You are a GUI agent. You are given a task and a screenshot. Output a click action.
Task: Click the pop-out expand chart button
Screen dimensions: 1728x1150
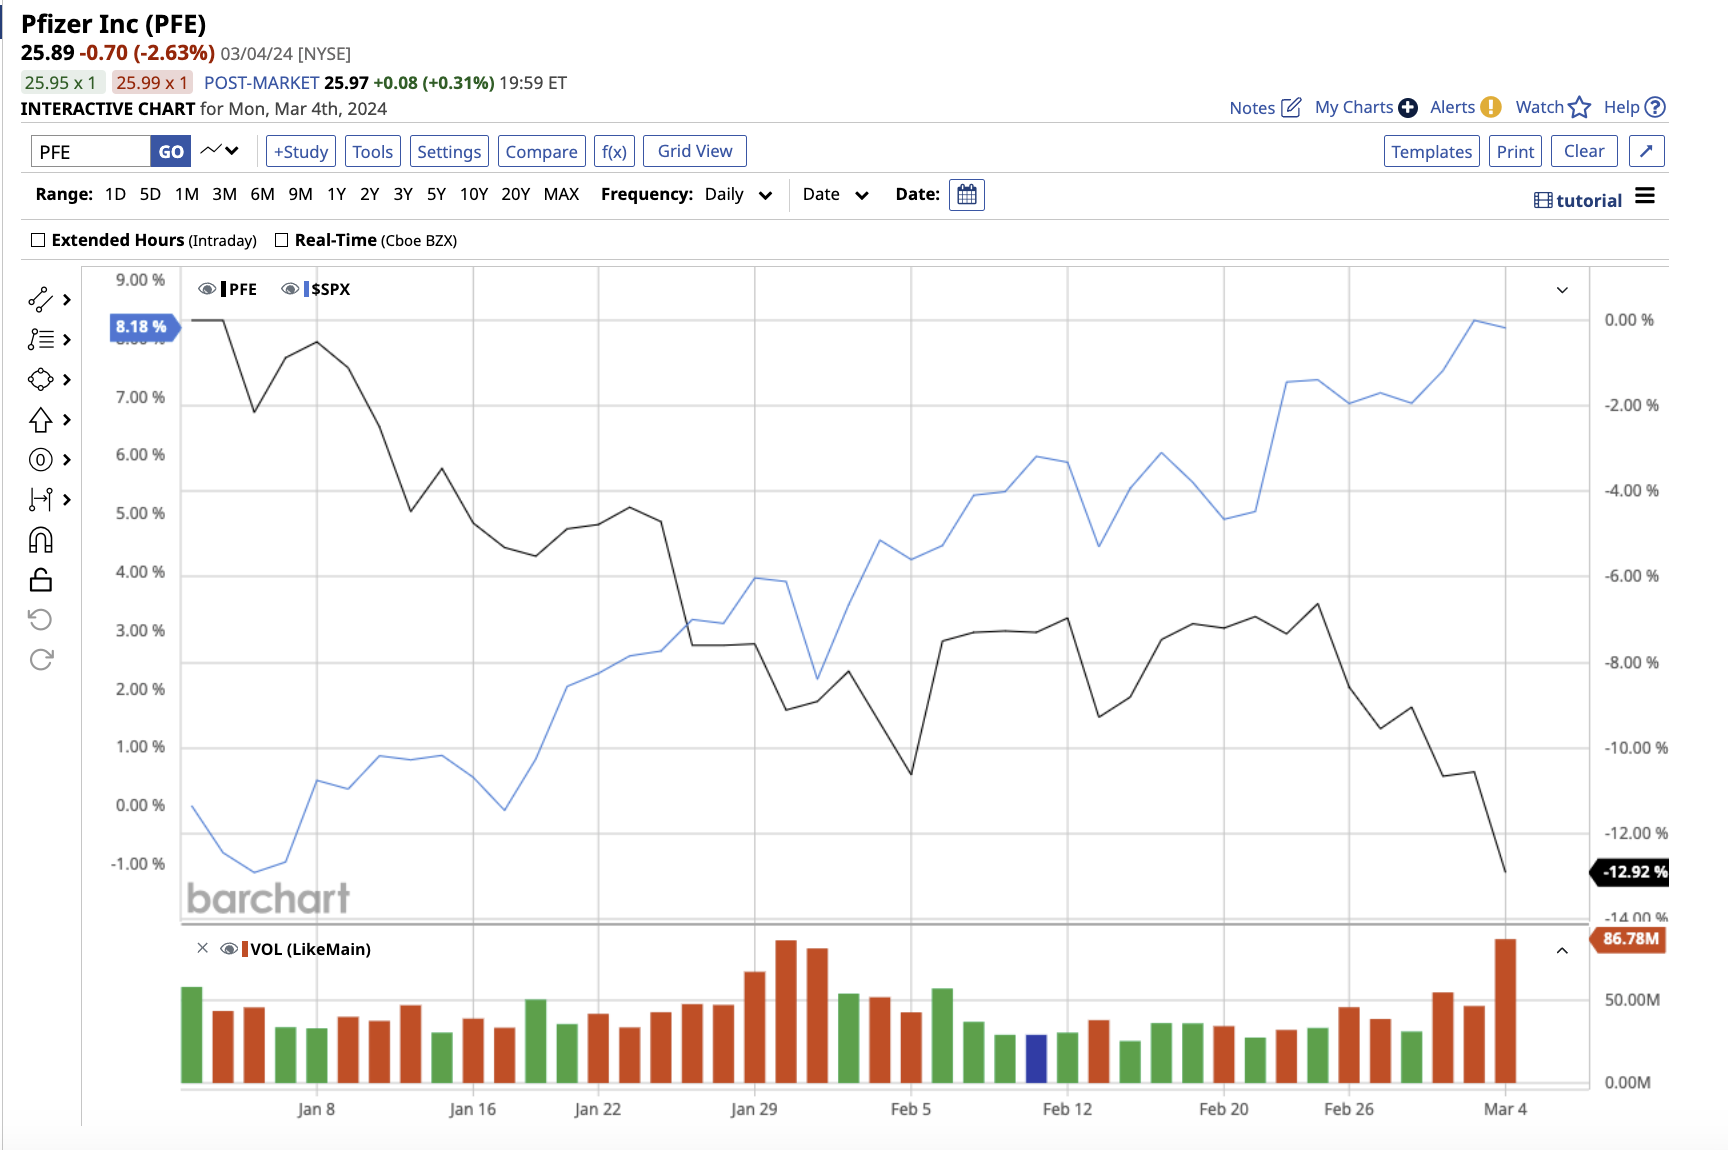1646,151
